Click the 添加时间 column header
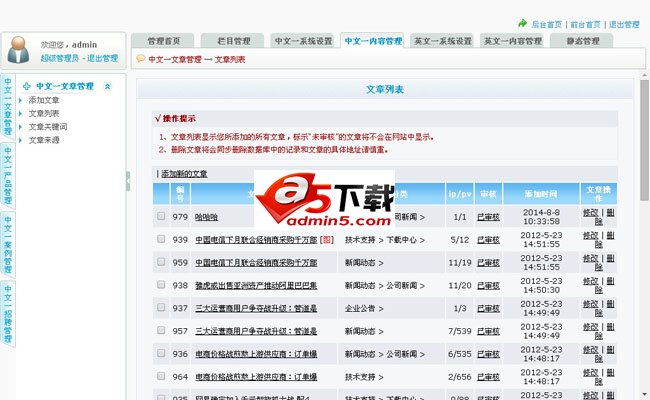650x400 pixels. (541, 194)
